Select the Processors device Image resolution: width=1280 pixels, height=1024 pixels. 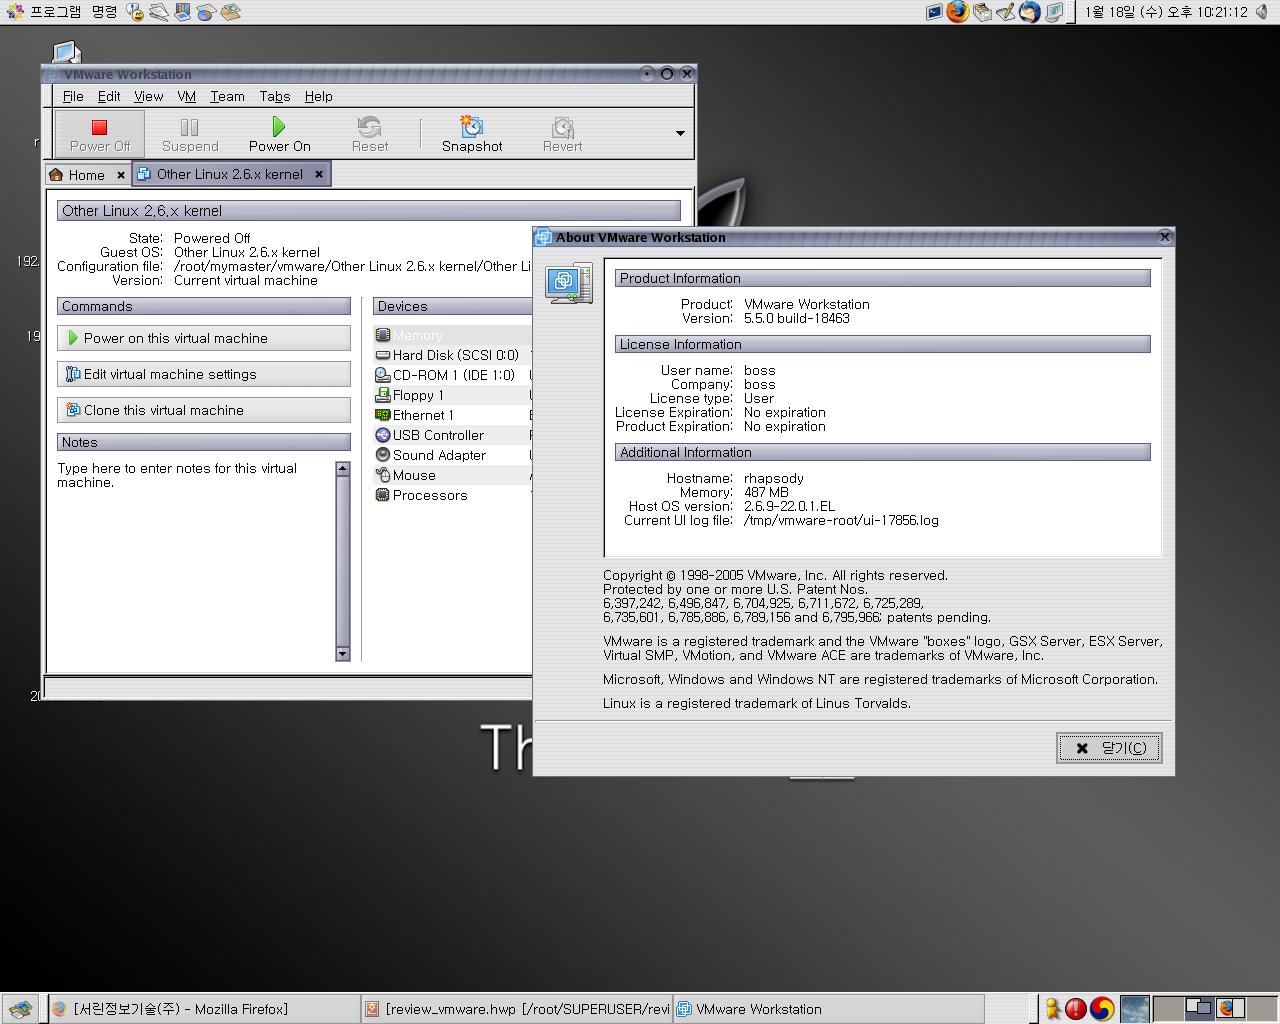(x=452, y=495)
